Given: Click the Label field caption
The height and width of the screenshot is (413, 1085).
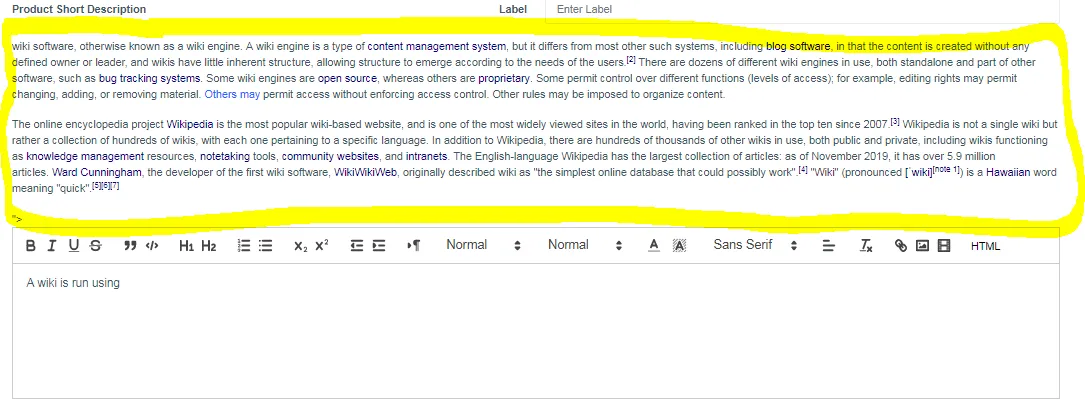Looking at the screenshot, I should pyautogui.click(x=513, y=10).
